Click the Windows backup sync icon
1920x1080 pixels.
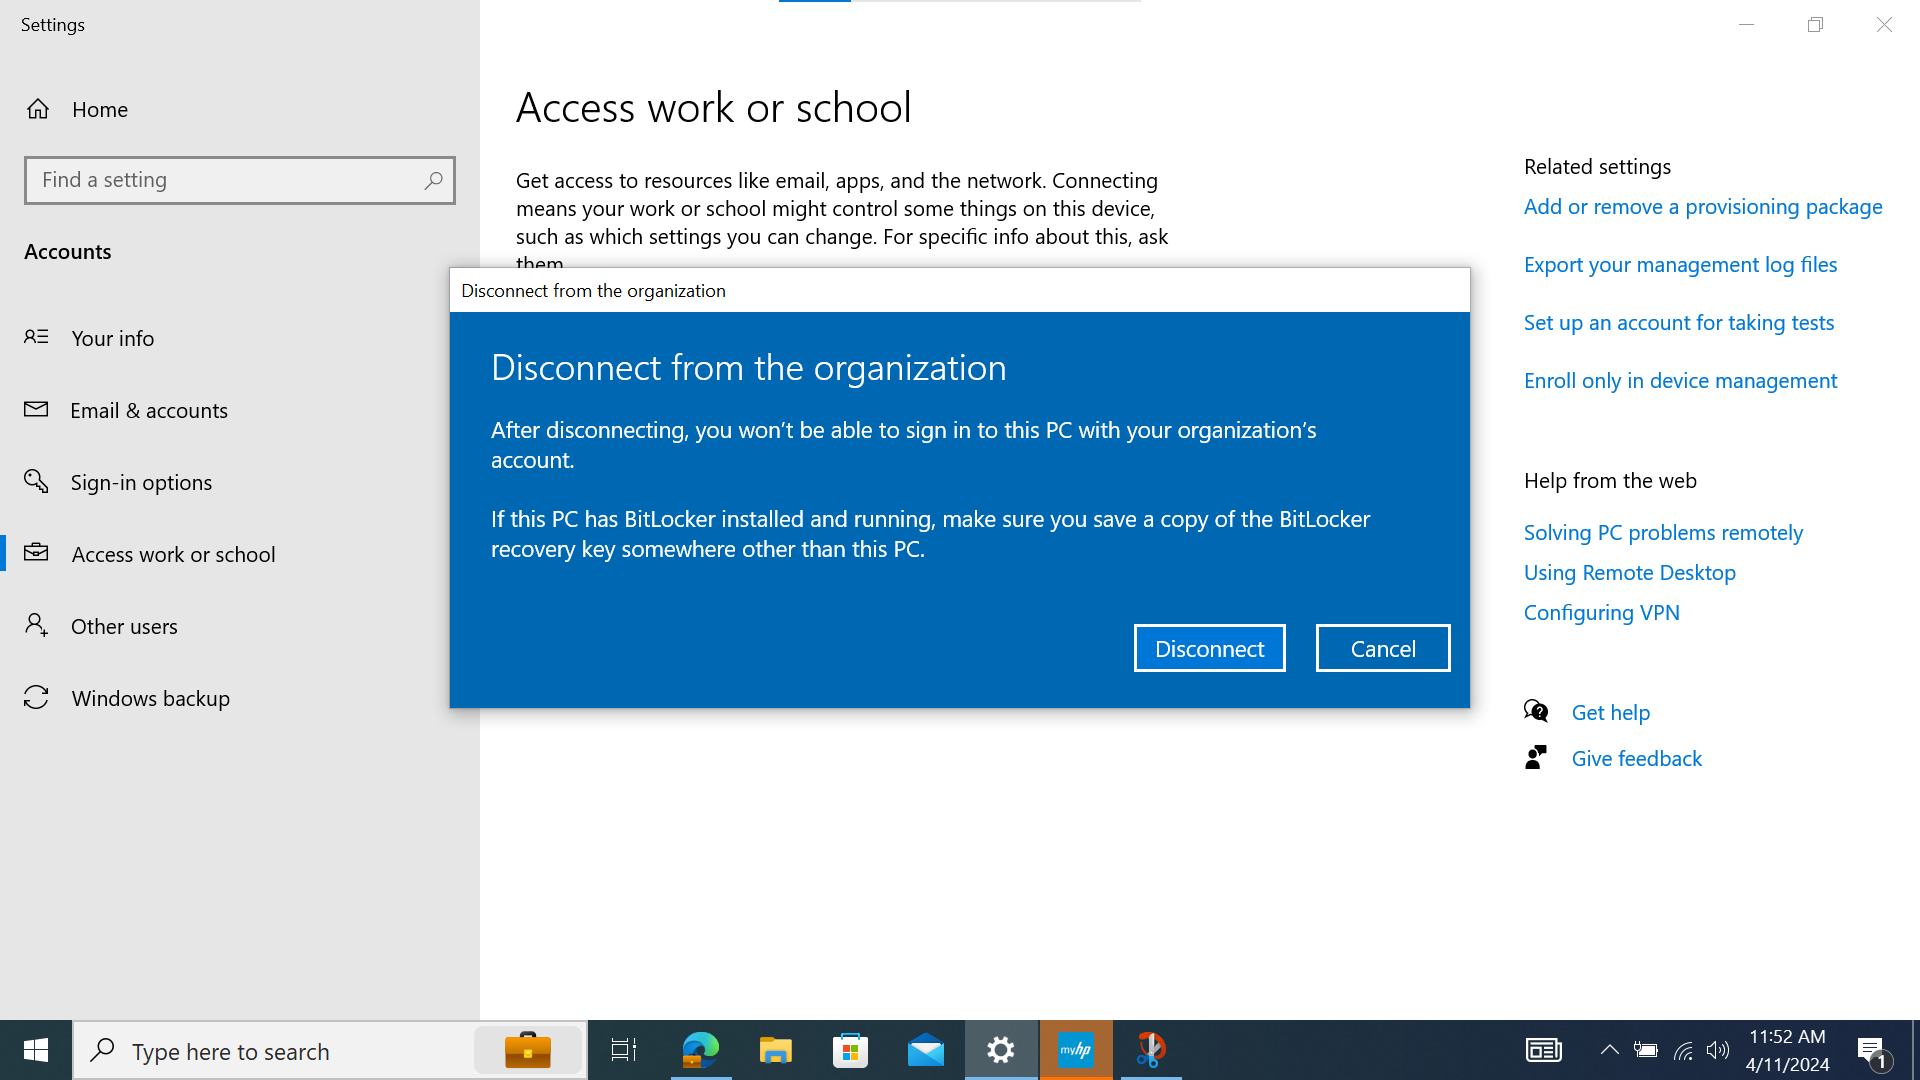[x=37, y=697]
